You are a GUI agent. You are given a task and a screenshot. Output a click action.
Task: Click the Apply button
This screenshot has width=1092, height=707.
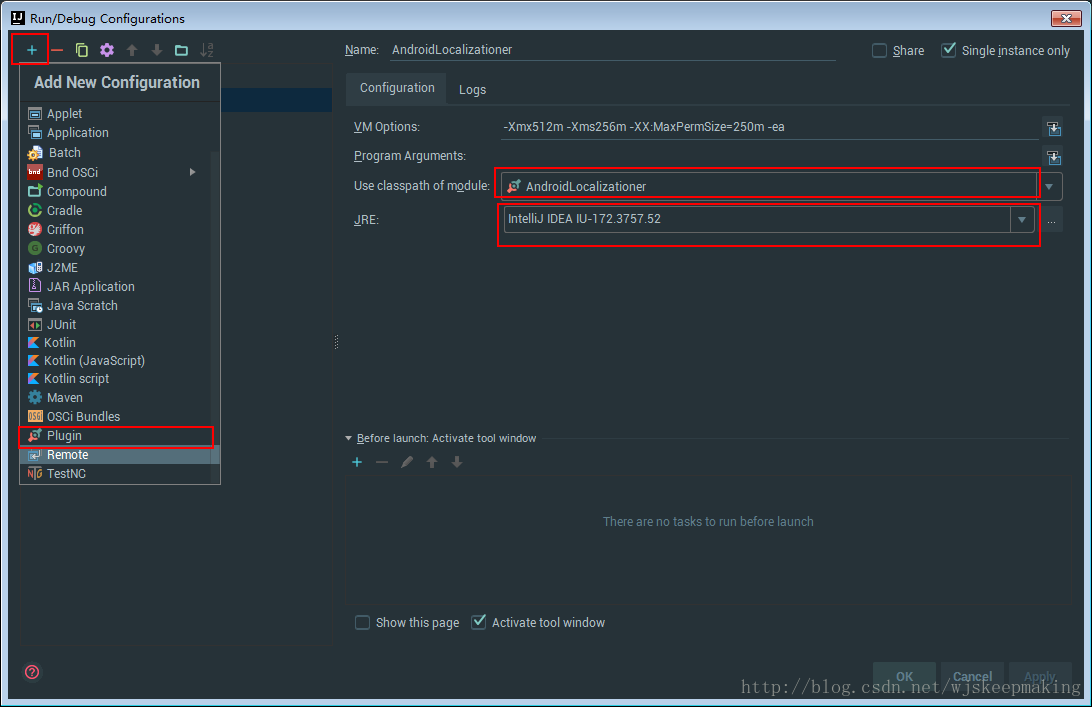coord(1040,676)
